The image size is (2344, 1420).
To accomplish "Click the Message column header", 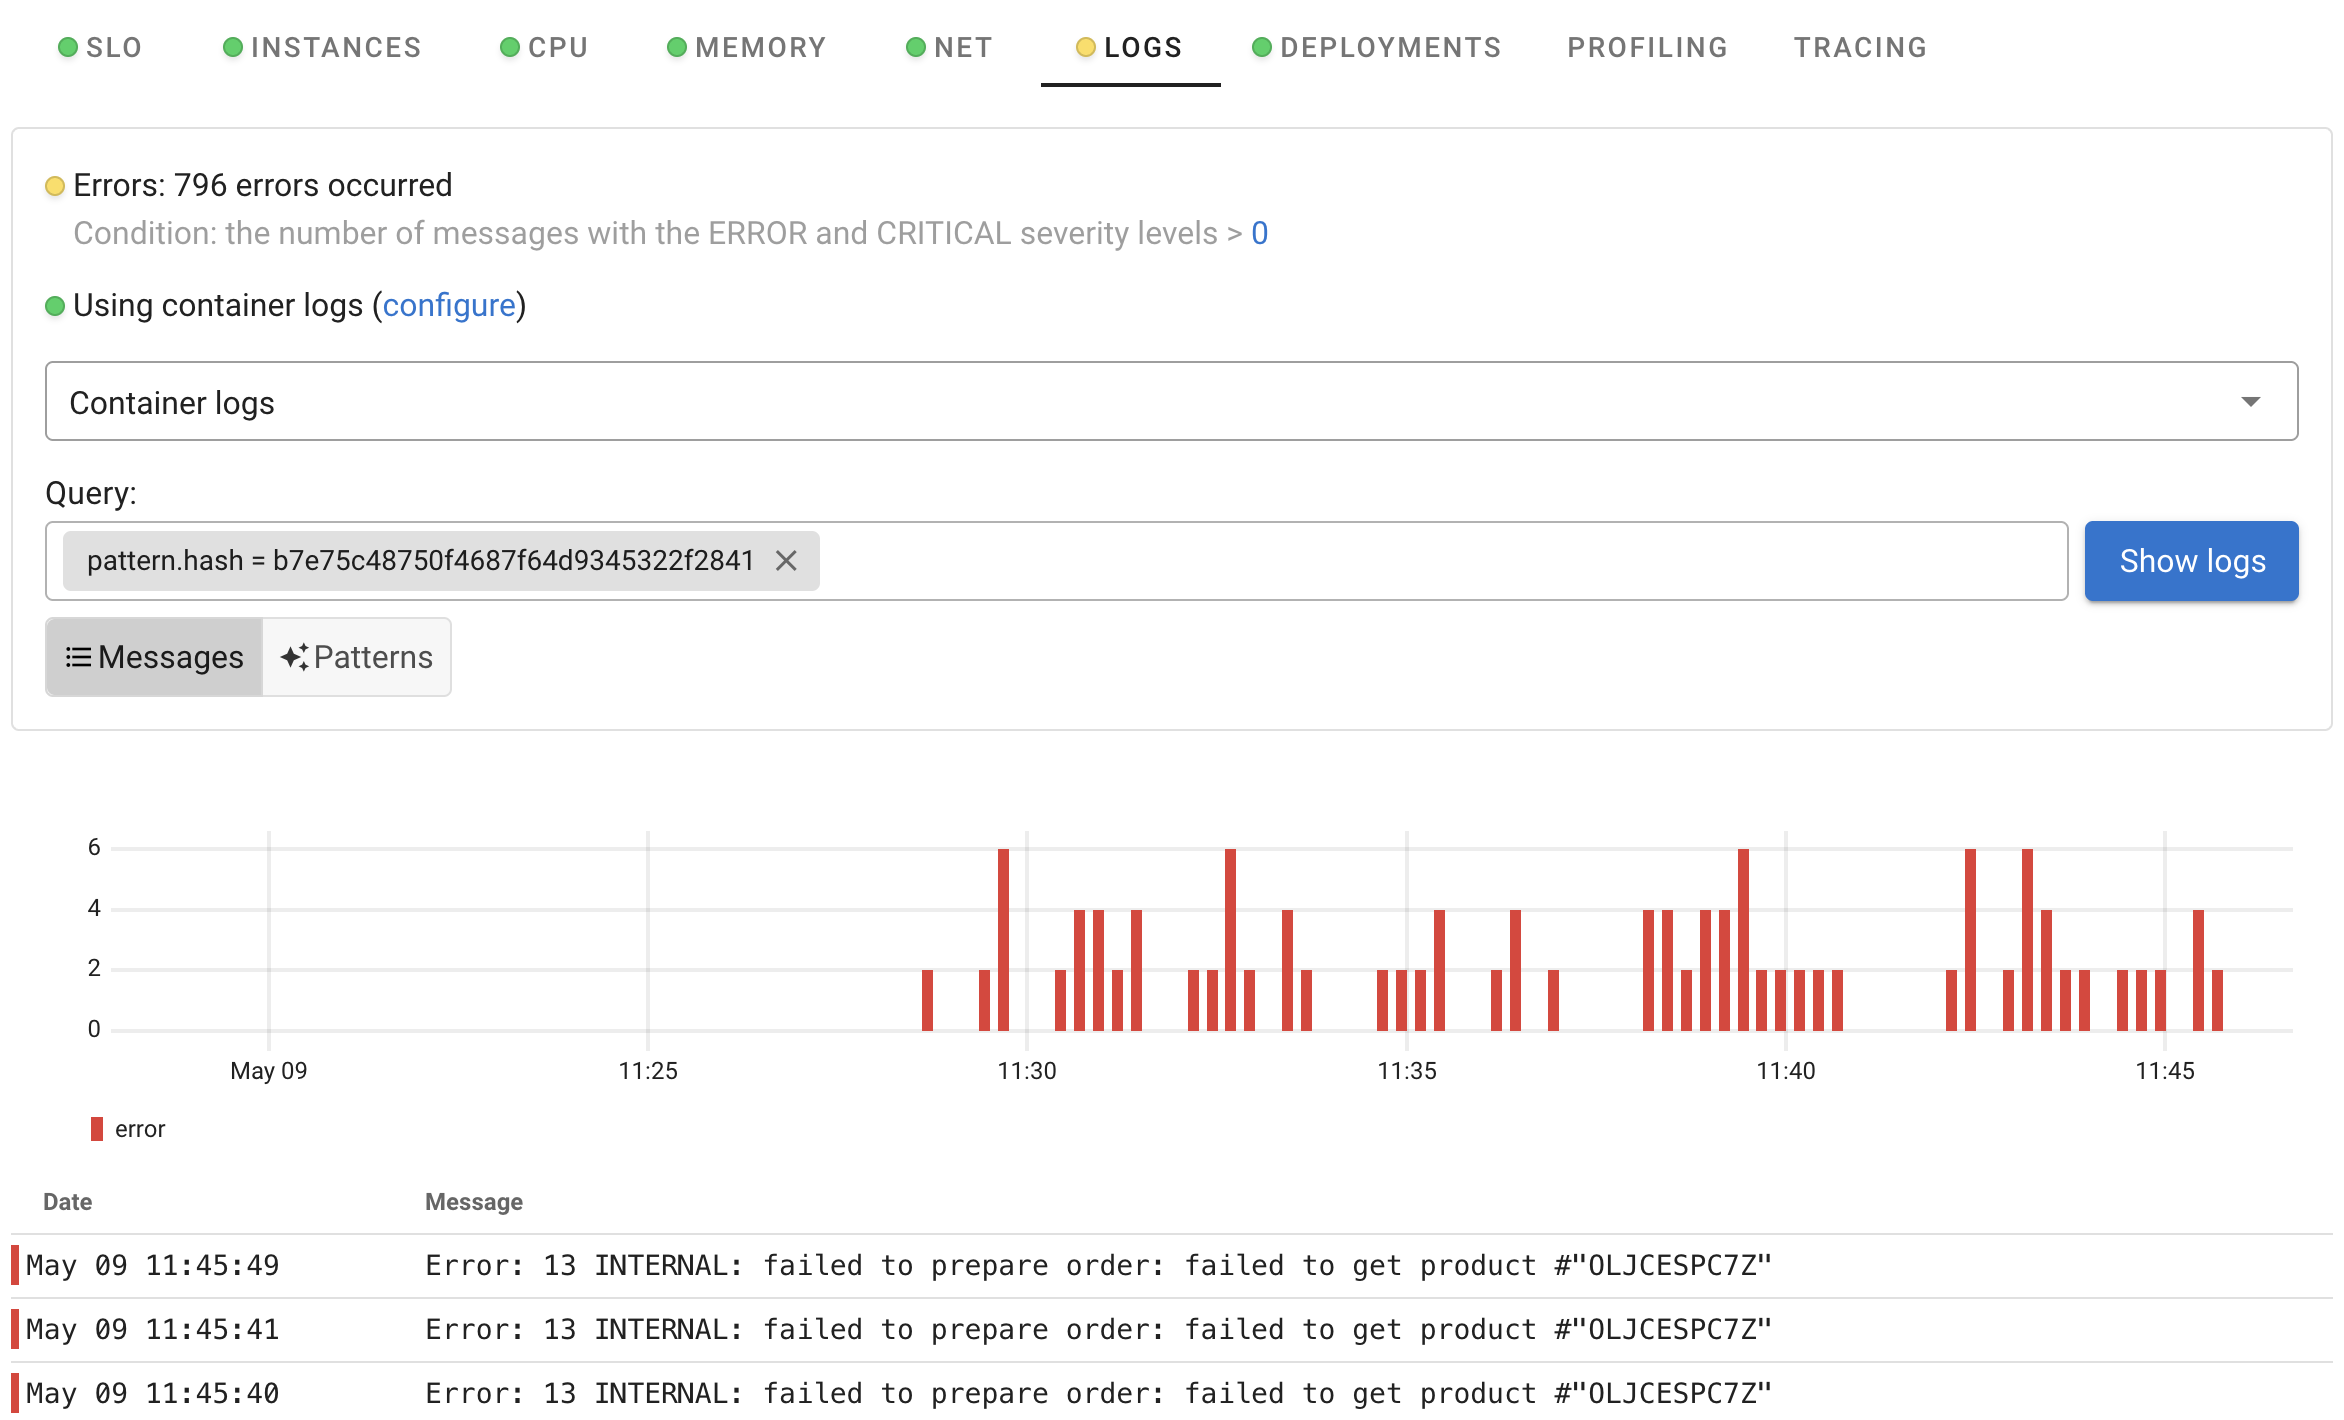I will [x=474, y=1202].
